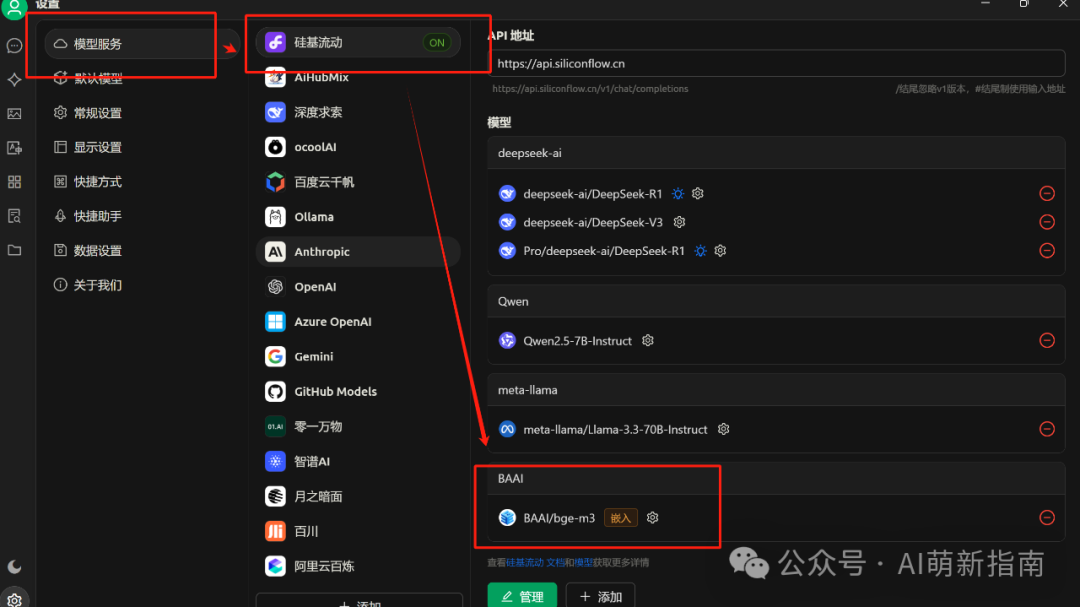Toggle the ON switch for 硅基流动
This screenshot has height=607, width=1080.
pos(437,43)
